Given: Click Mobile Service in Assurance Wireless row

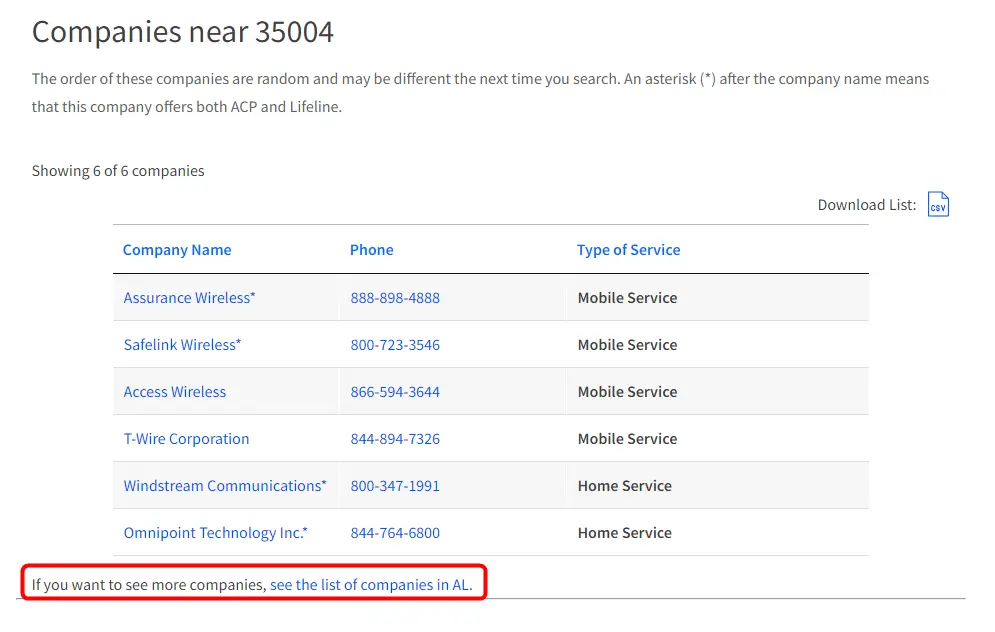Looking at the screenshot, I should point(628,298).
